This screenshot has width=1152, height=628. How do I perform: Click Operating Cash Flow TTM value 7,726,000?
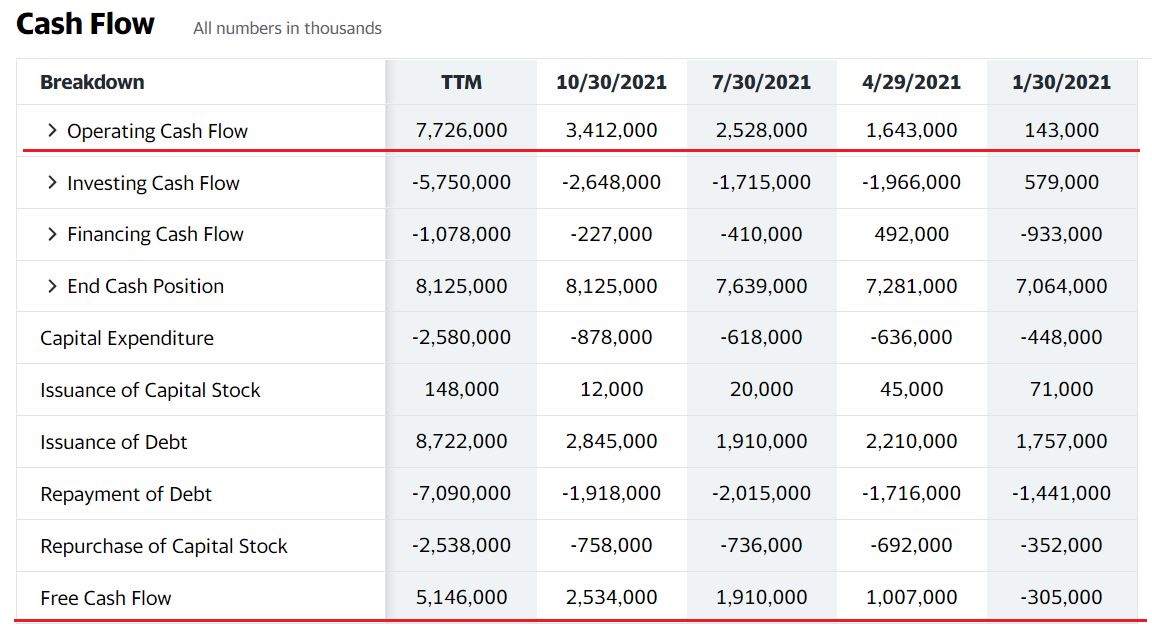click(x=461, y=131)
